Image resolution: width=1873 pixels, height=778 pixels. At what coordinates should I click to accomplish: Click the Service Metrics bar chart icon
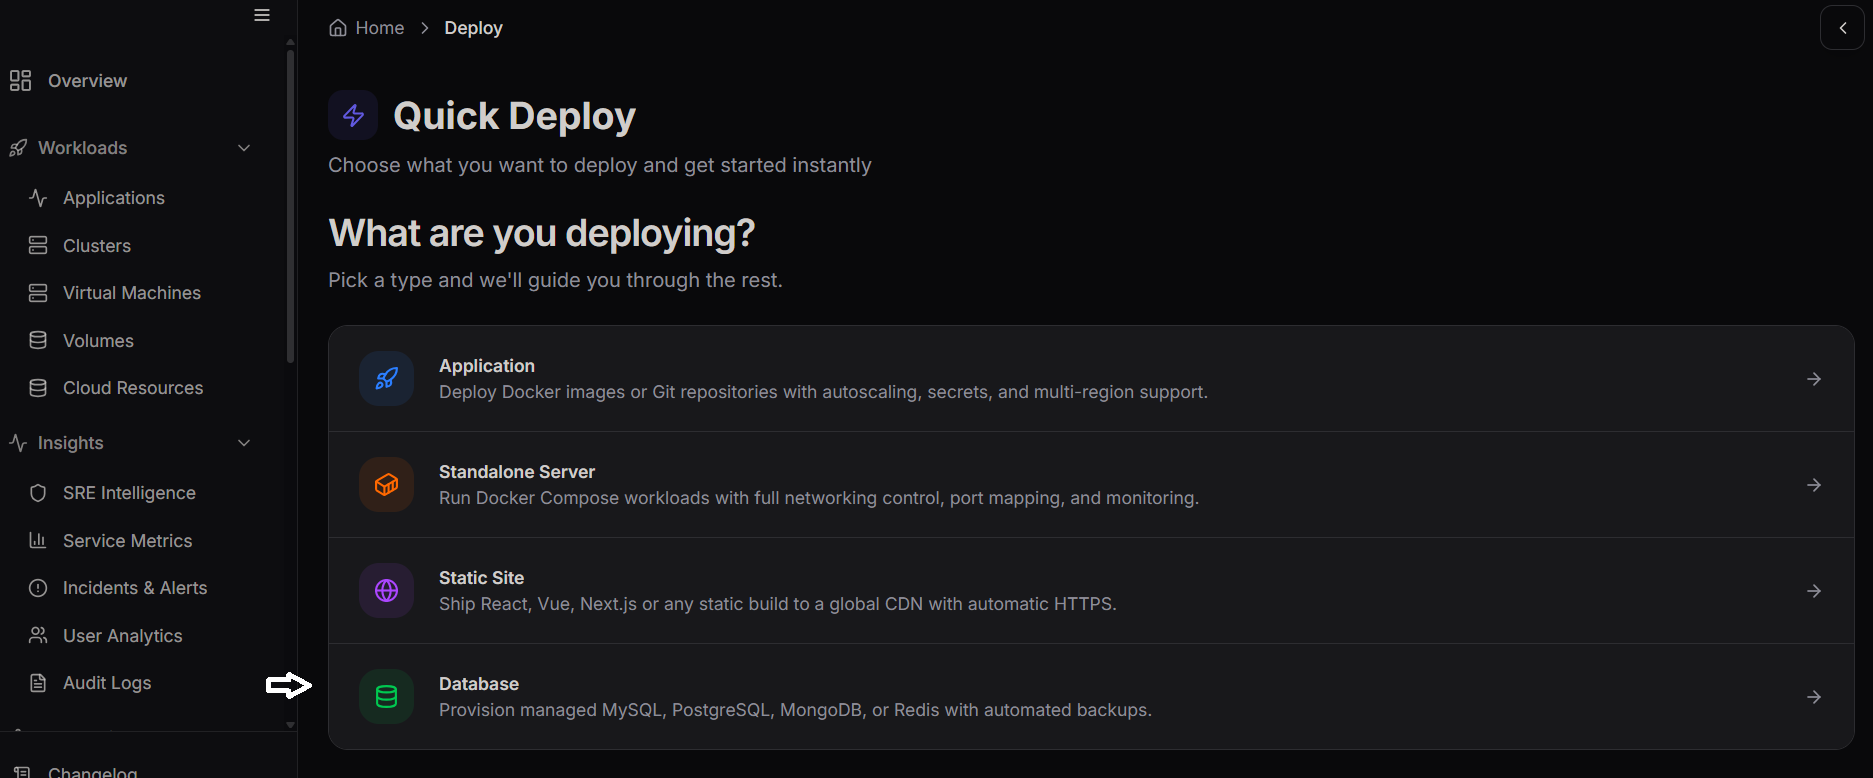38,541
